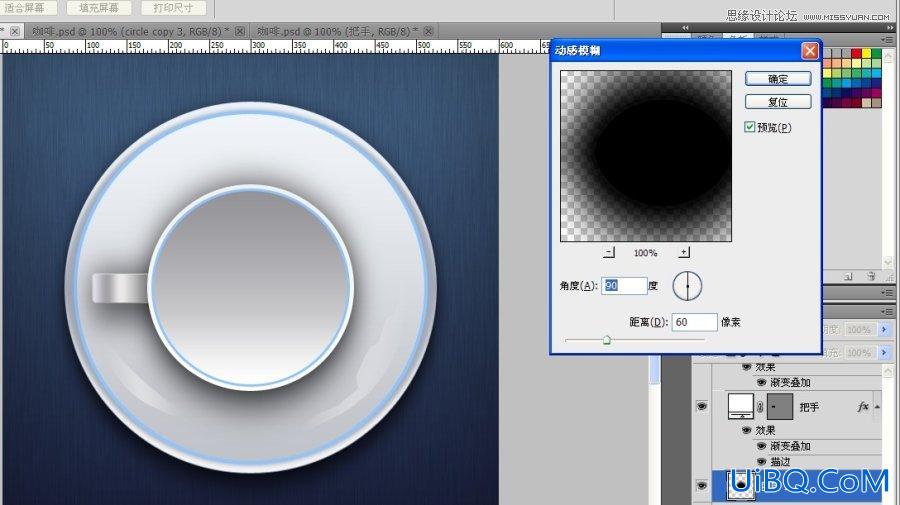Viewport: 900px width, 505px height.
Task: Open the layer fill slider arrow
Action: (x=884, y=352)
